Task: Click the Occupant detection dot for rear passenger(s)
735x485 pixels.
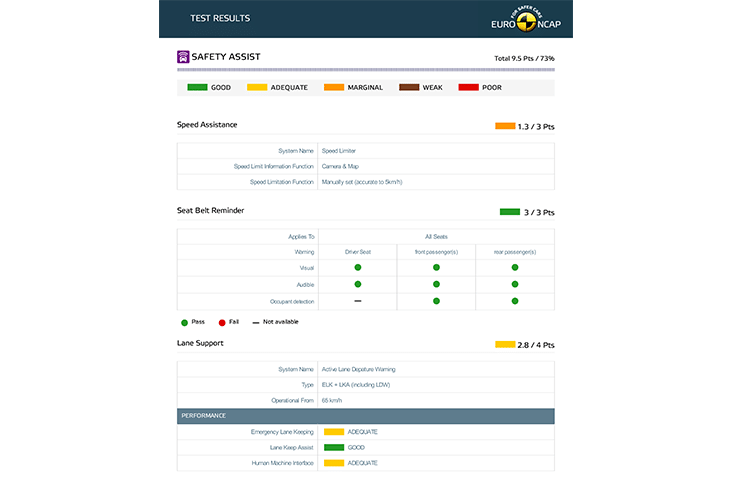Action: point(515,300)
